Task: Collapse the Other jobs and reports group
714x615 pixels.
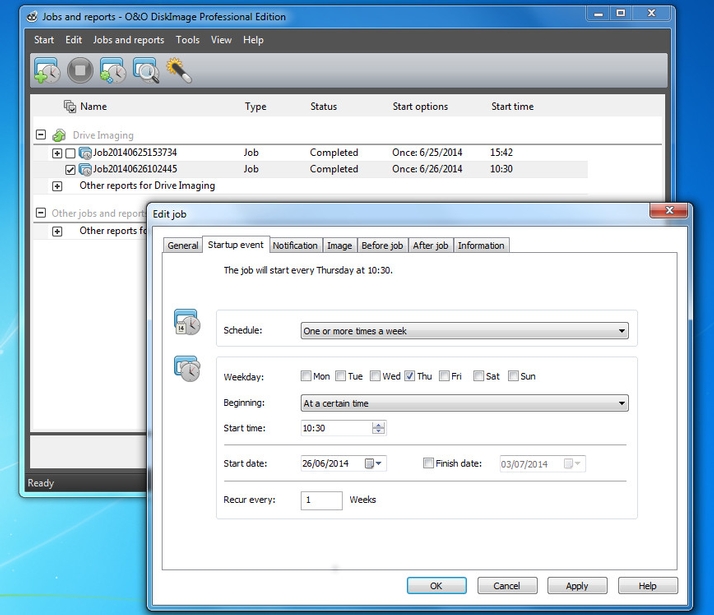Action: pos(41,213)
